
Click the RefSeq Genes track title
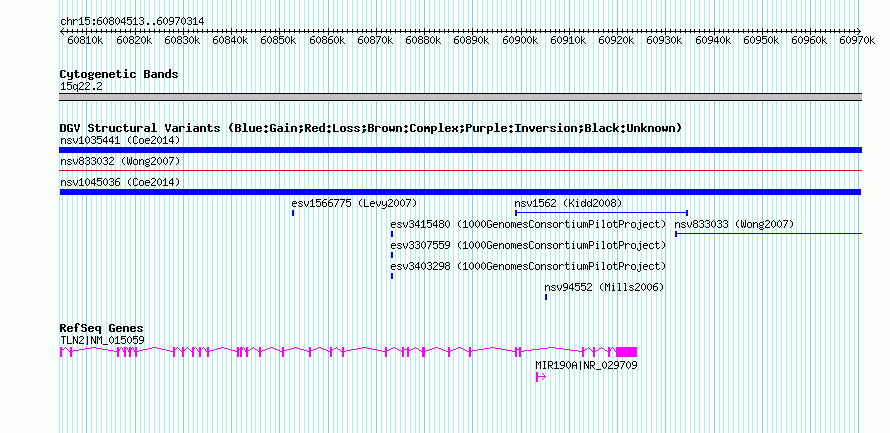click(x=102, y=329)
